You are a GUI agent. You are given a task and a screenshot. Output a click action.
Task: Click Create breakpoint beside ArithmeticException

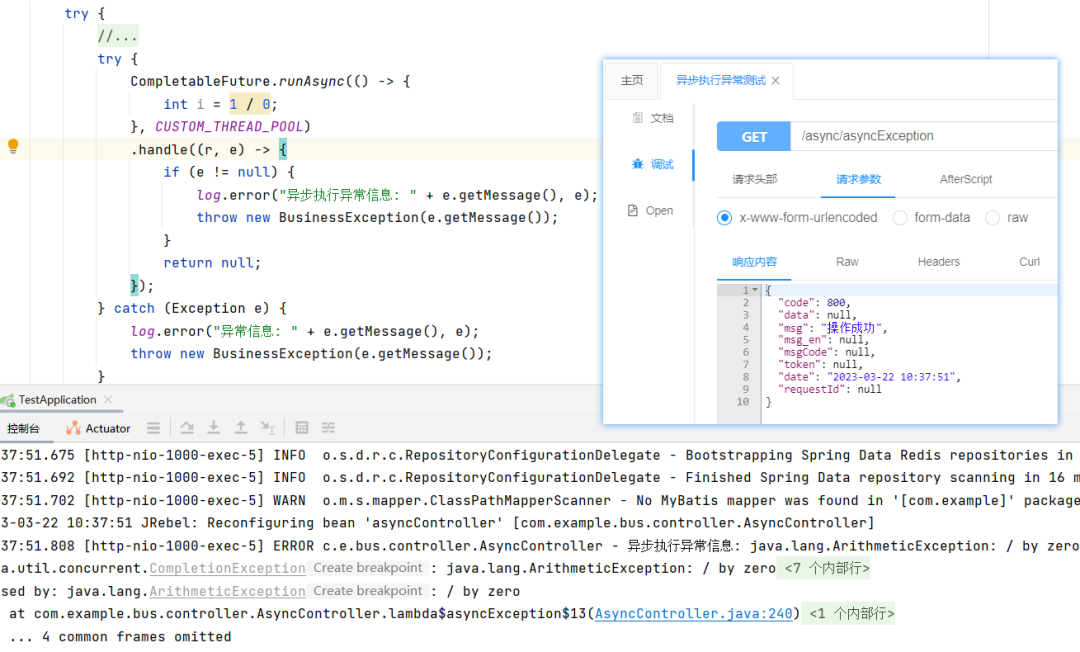(x=368, y=591)
